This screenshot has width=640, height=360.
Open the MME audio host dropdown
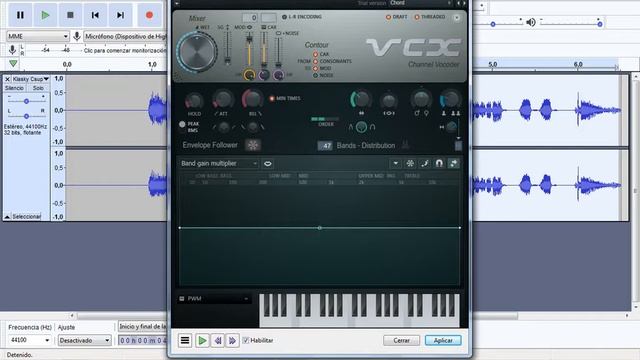tap(38, 36)
